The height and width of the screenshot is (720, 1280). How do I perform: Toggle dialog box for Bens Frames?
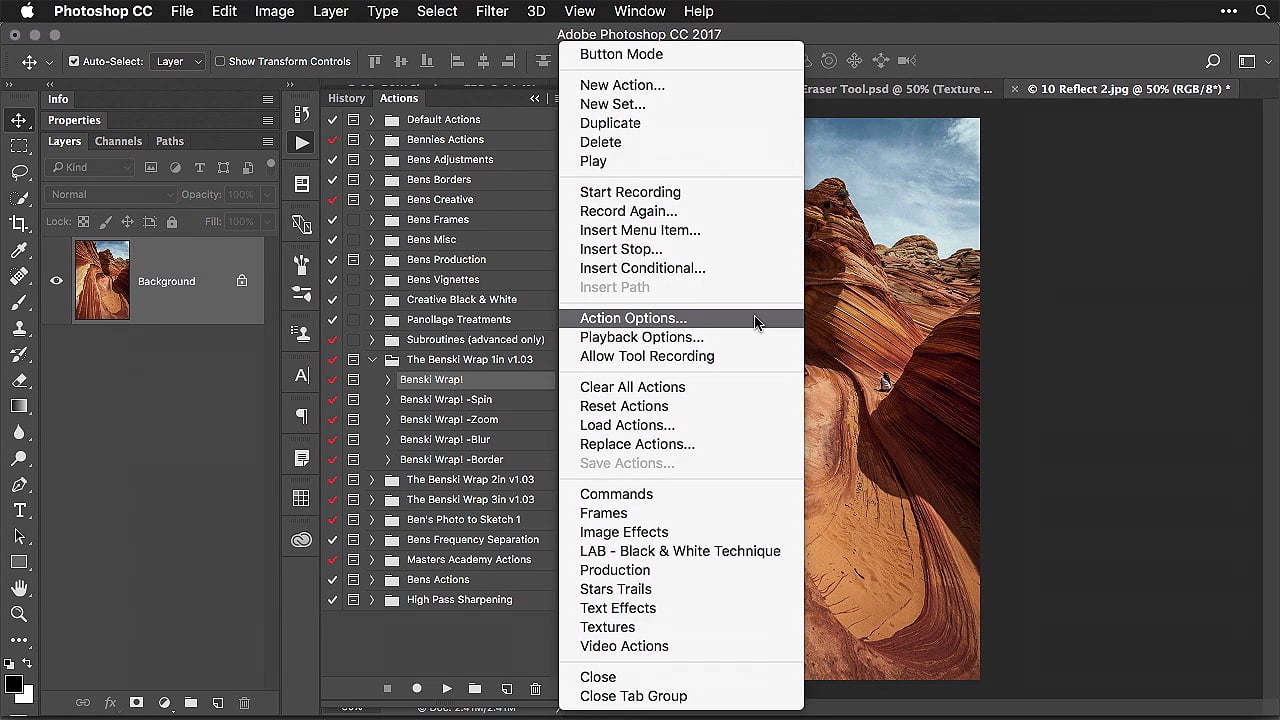click(x=353, y=220)
